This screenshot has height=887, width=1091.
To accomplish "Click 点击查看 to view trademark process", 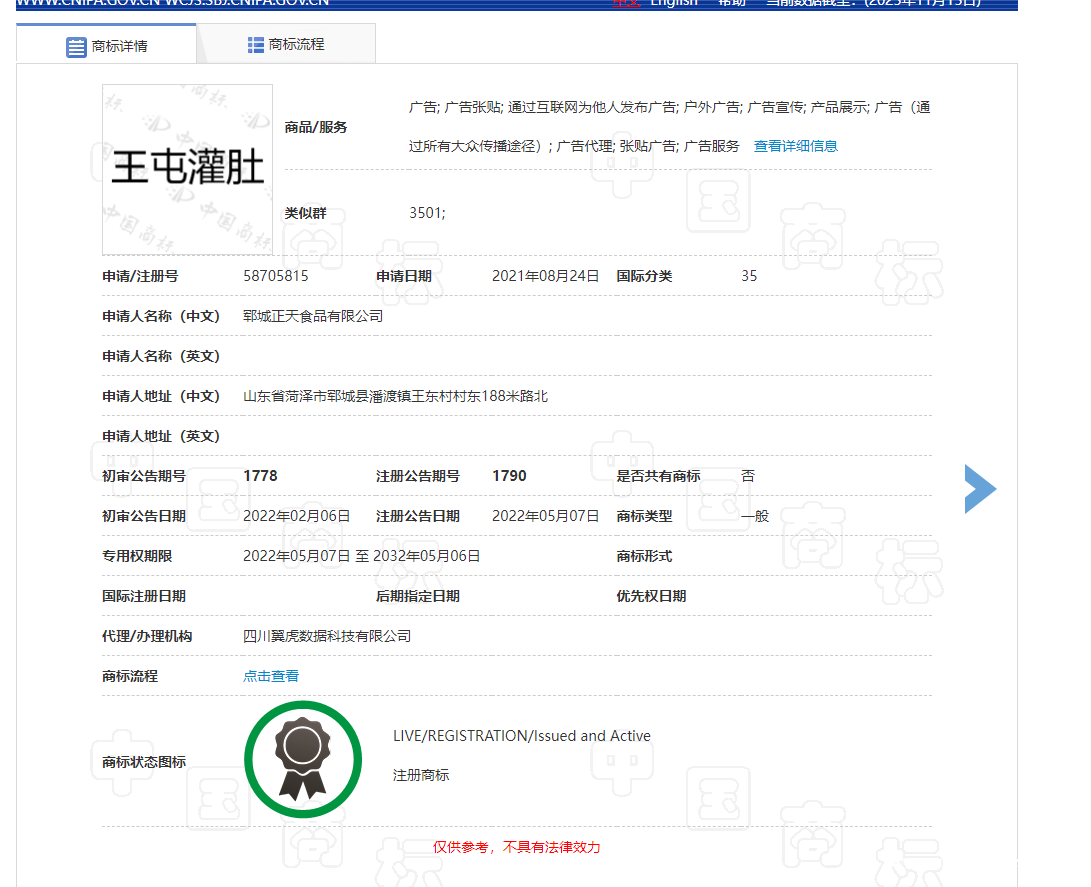I will point(271,676).
